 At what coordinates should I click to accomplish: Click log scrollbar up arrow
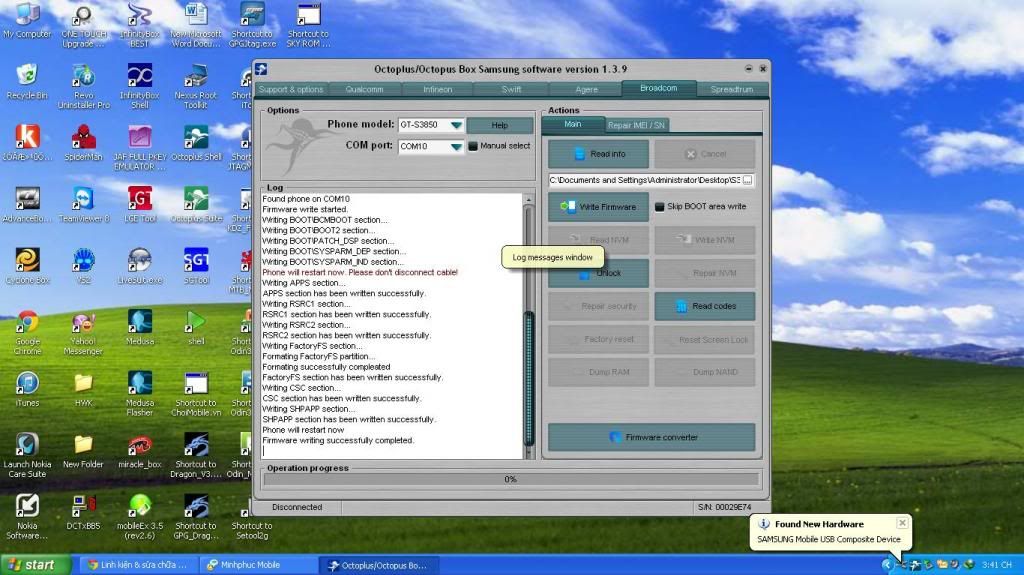click(x=529, y=199)
